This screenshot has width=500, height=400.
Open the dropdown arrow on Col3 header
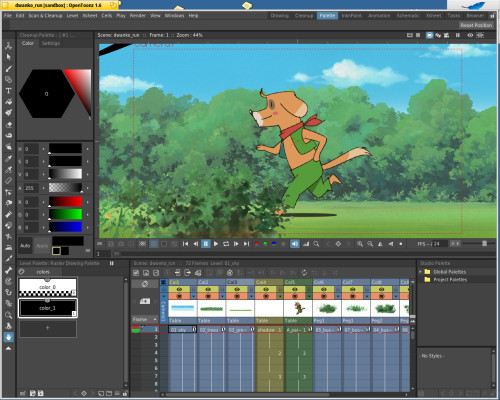click(x=251, y=296)
